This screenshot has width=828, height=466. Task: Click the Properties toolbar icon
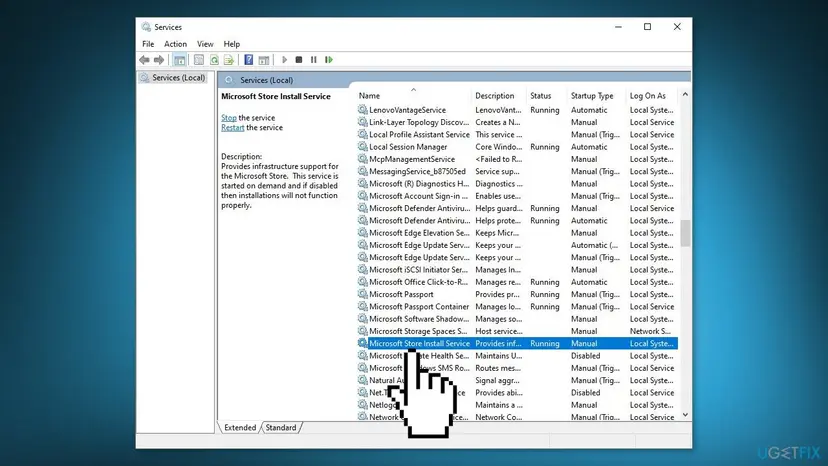click(199, 60)
